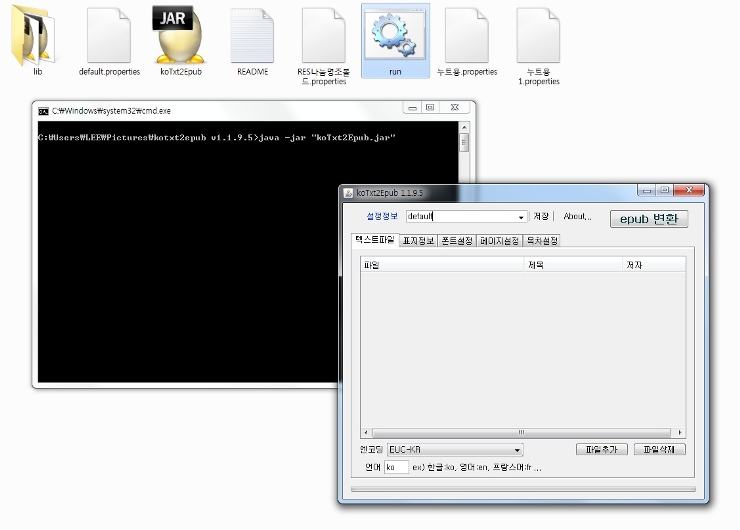Screen dimensions: 740x530
Task: Click the cmd window scroll up arrow
Action: pyautogui.click(x=464, y=127)
